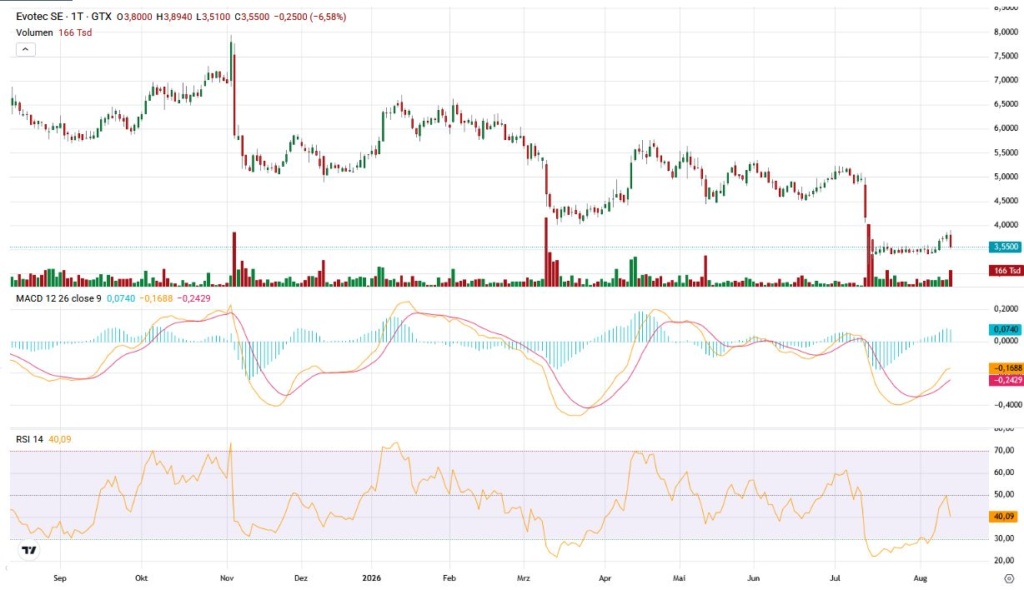
Task: Click the closing price value C3,5500 in header
Action: (251, 16)
